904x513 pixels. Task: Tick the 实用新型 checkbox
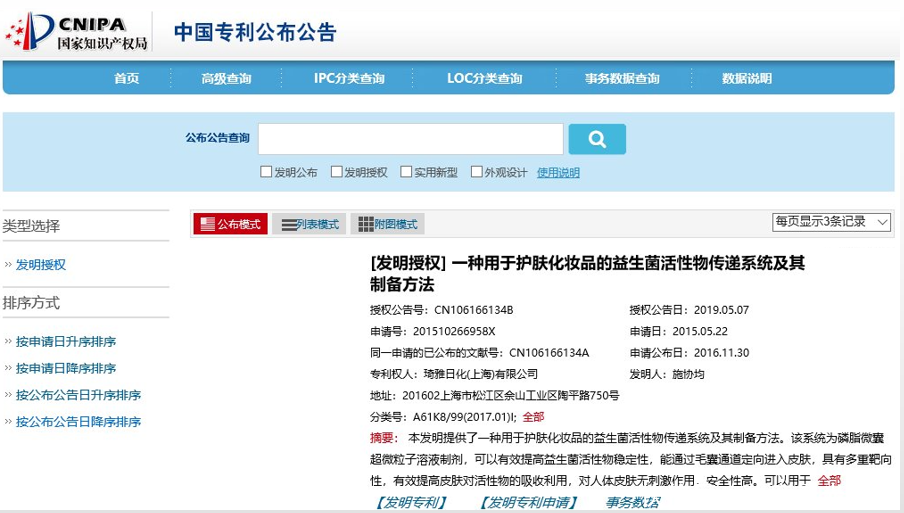pyautogui.click(x=406, y=172)
